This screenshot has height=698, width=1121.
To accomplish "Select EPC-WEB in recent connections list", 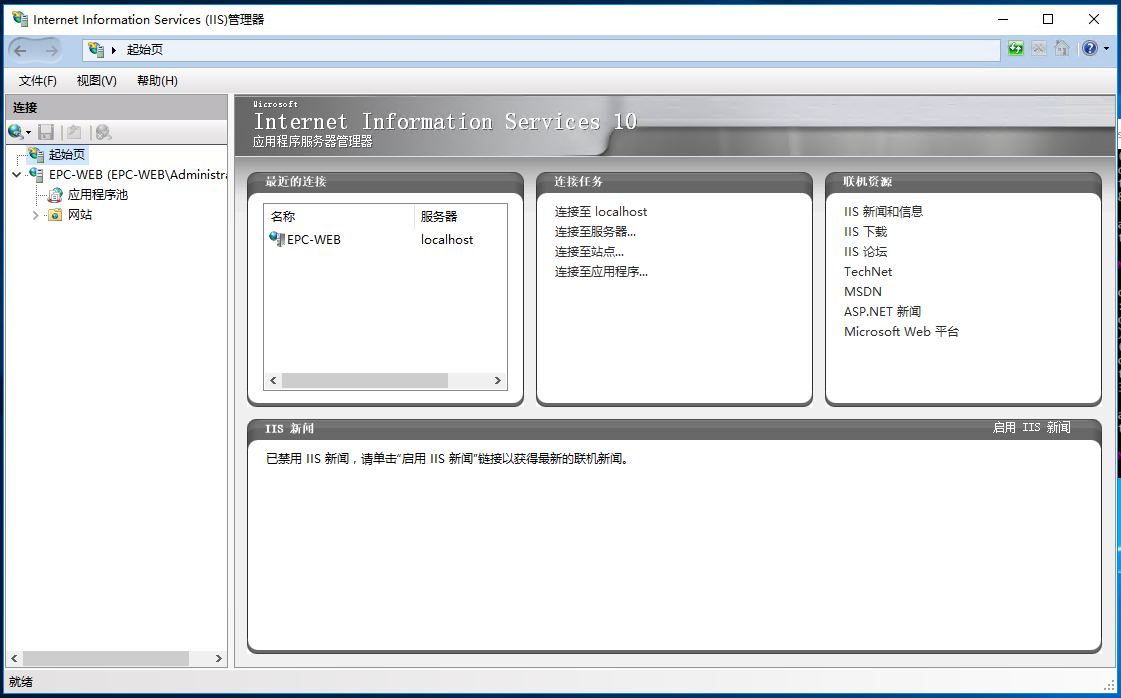I will click(x=314, y=240).
